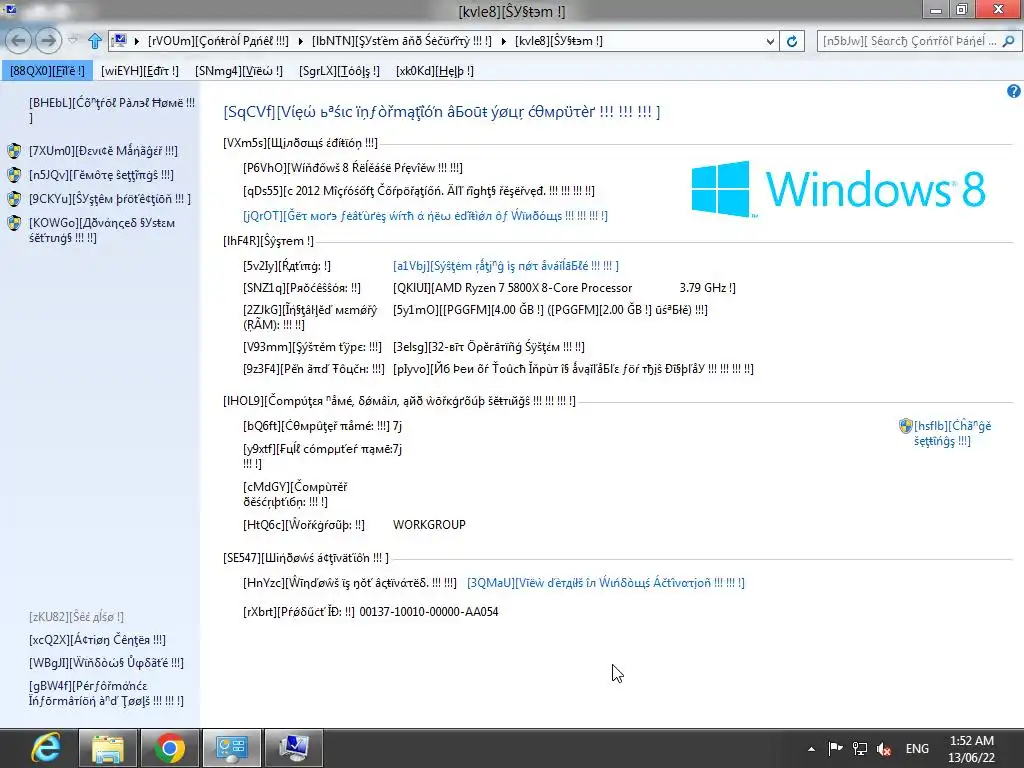Image resolution: width=1024 pixels, height=768 pixels.
Task: Open Performance Information and Tools link
Action: click(x=106, y=693)
